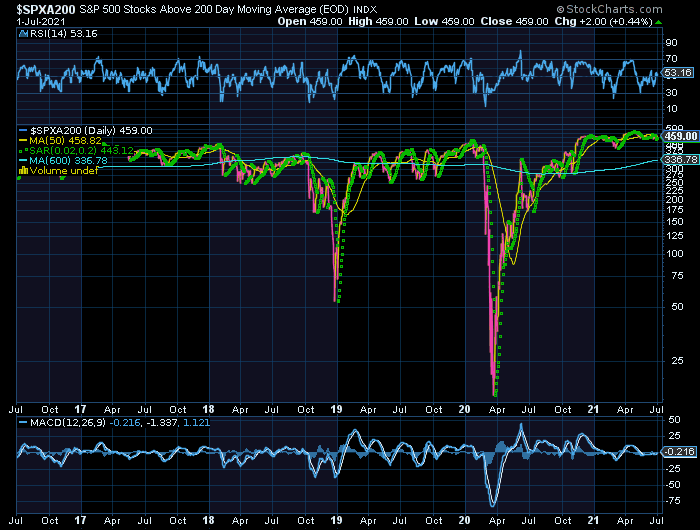Select the blue MACD legend dash

[23, 422]
